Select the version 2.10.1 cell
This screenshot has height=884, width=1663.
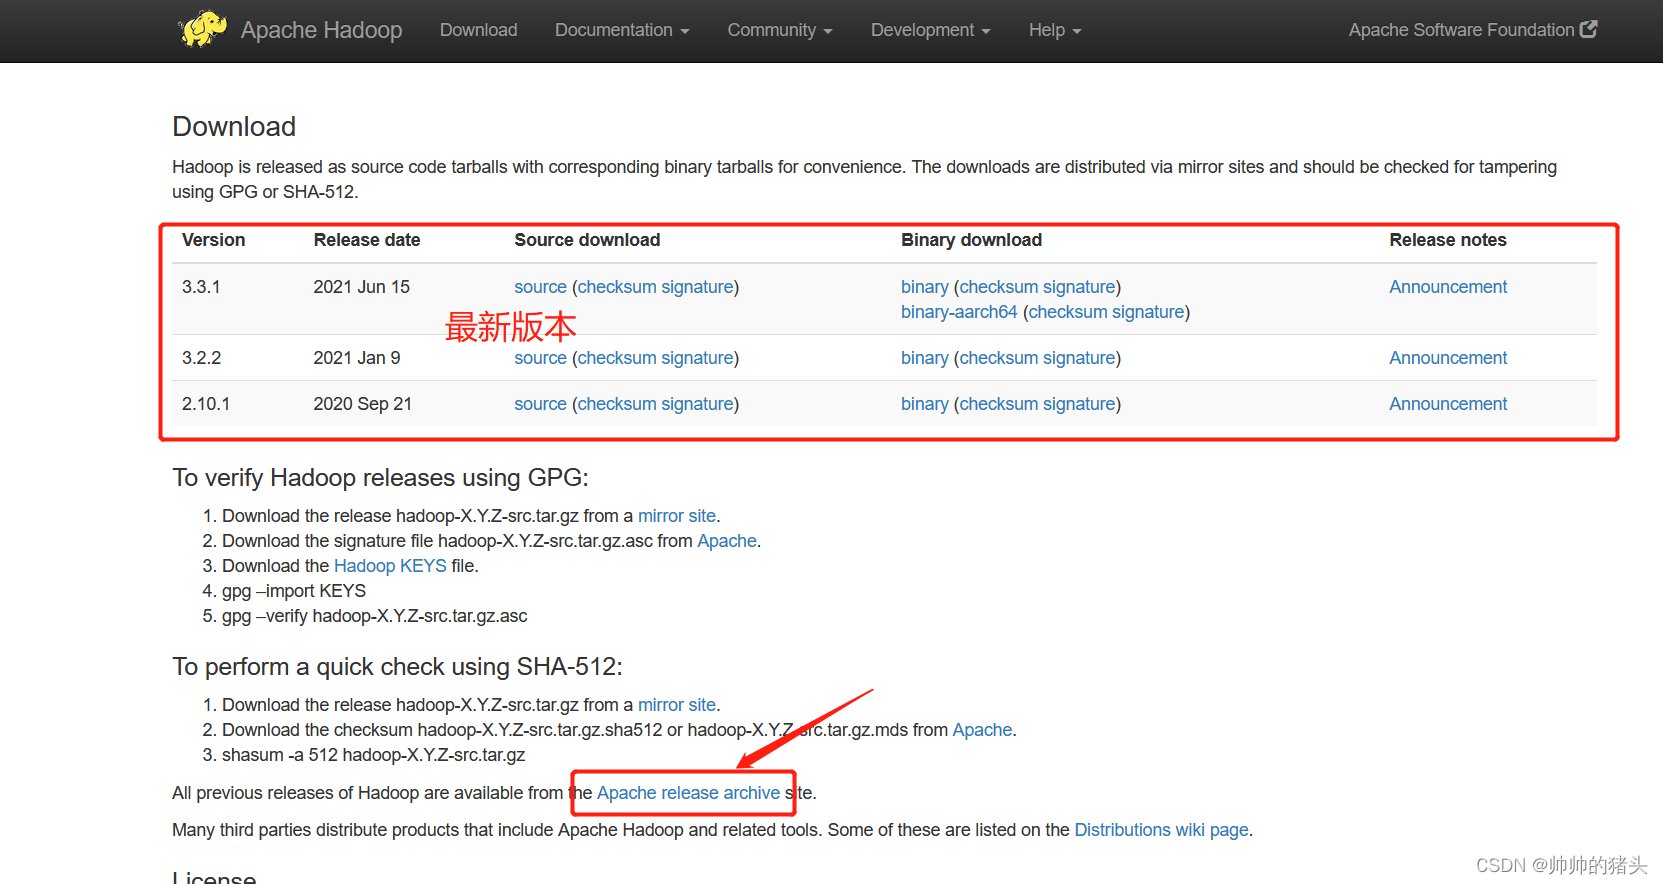pos(206,404)
